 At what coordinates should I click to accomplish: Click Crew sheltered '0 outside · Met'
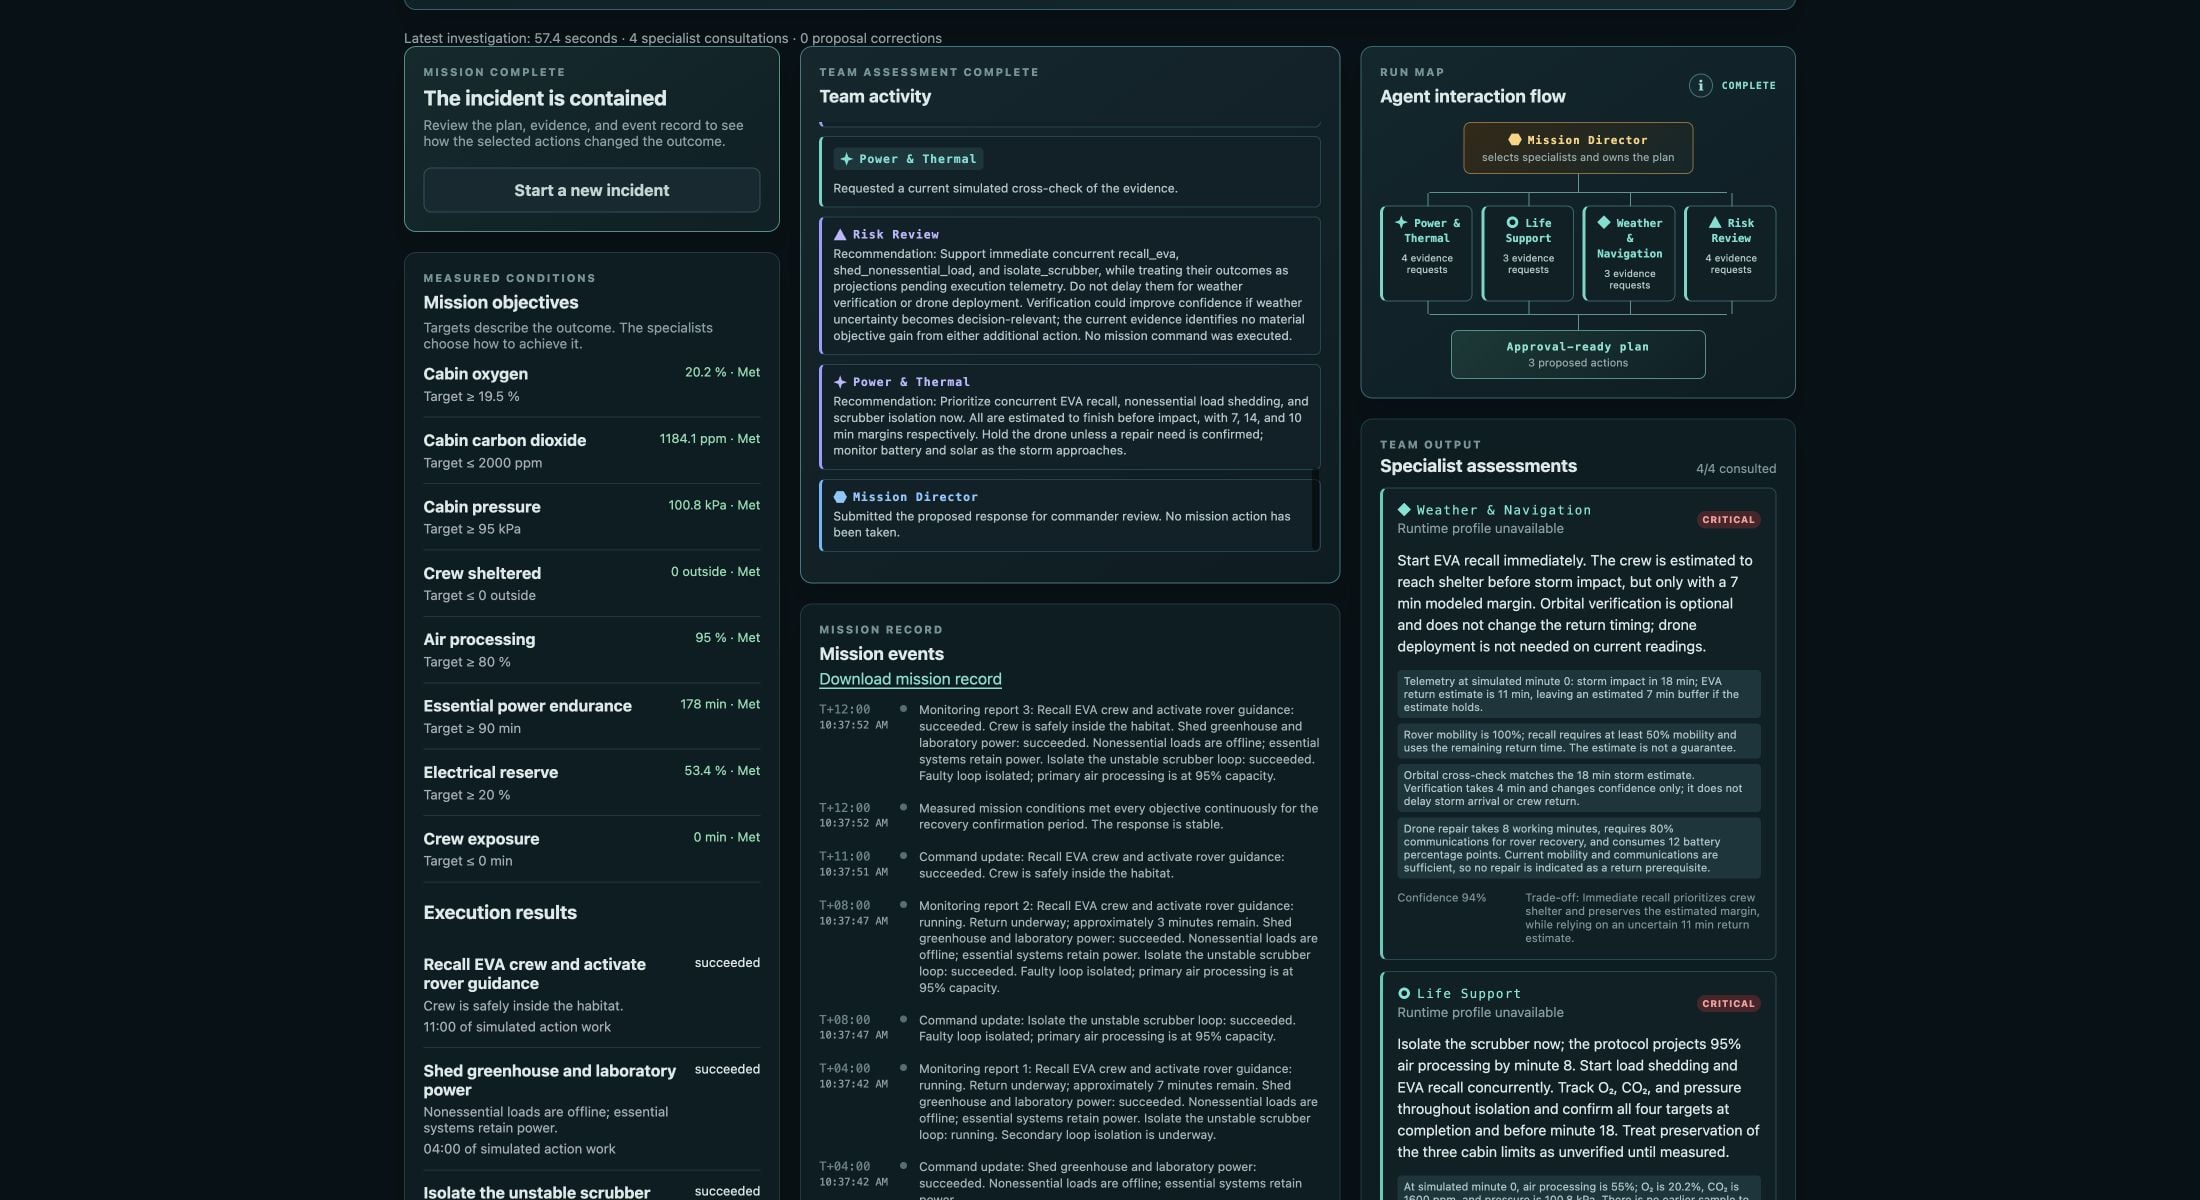pyautogui.click(x=715, y=572)
